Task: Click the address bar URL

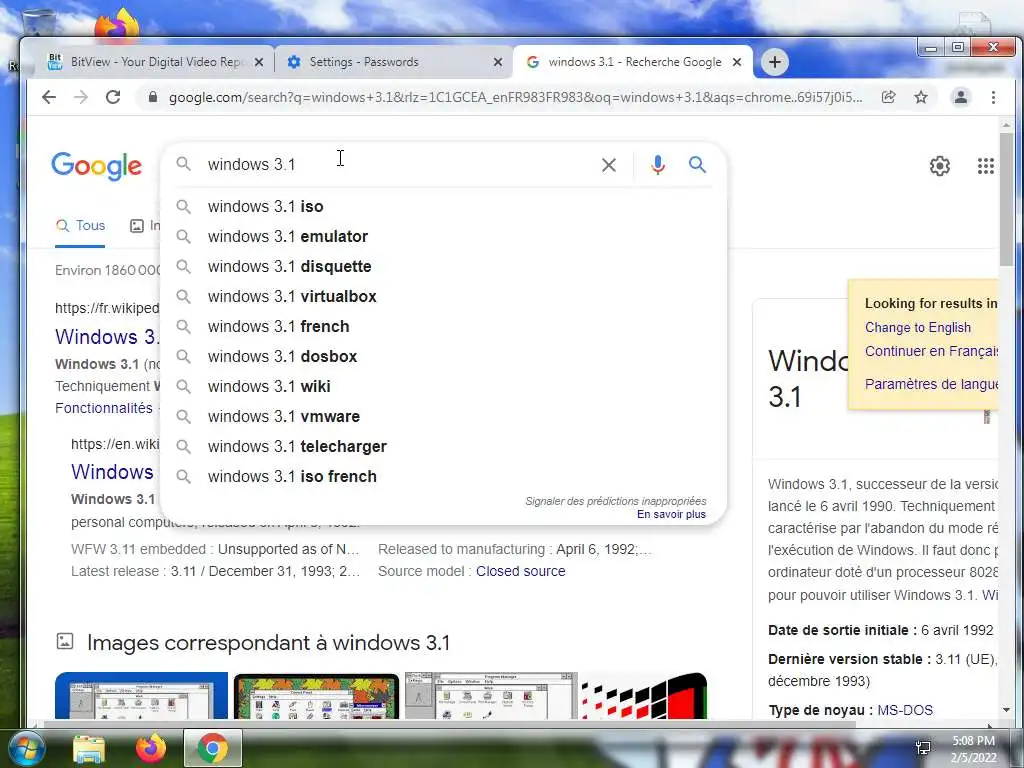Action: click(515, 97)
